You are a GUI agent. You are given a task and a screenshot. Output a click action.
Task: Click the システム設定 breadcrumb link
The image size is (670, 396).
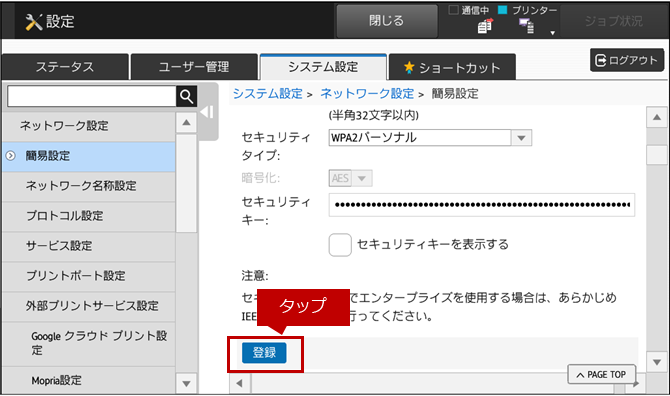(267, 94)
